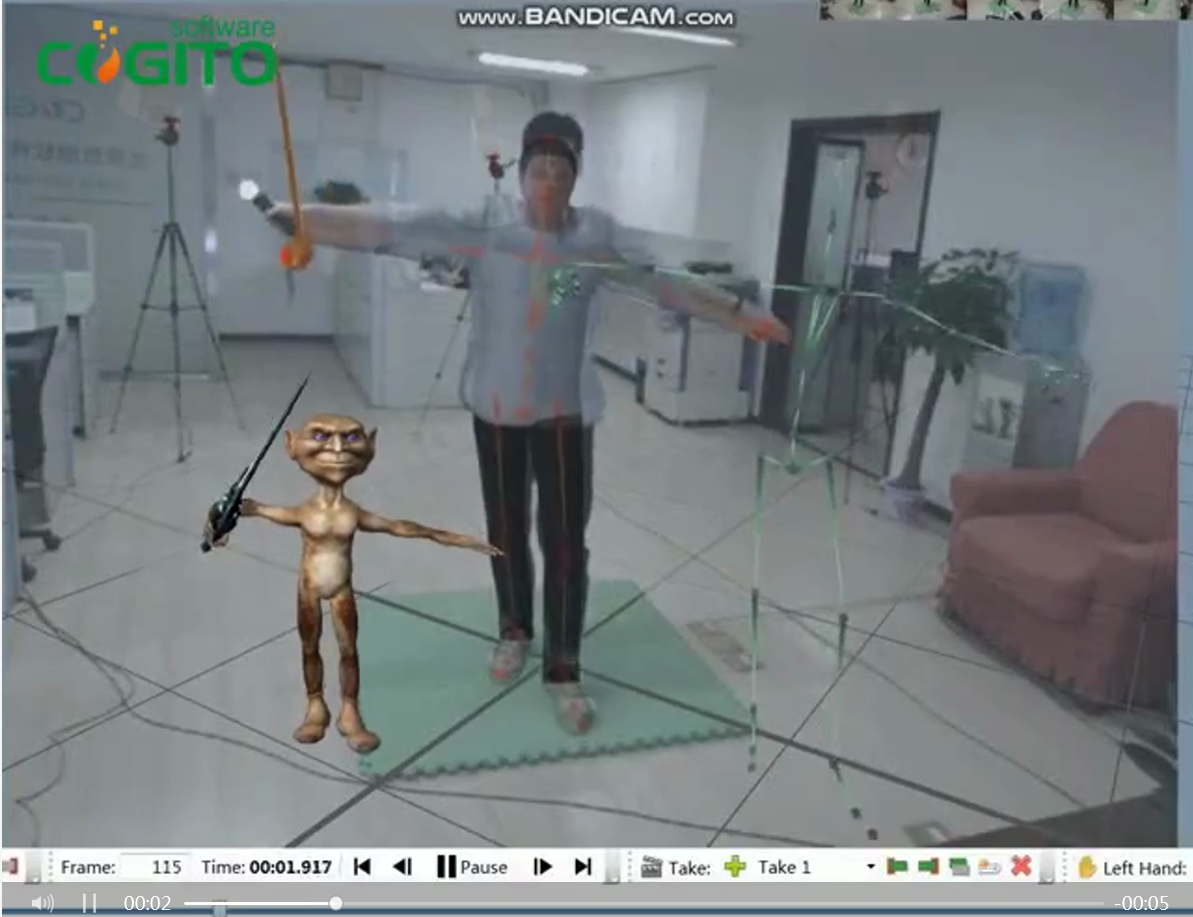Viewport: 1193px width, 917px height.
Task: Delete the take with red X
Action: pyautogui.click(x=1021, y=866)
